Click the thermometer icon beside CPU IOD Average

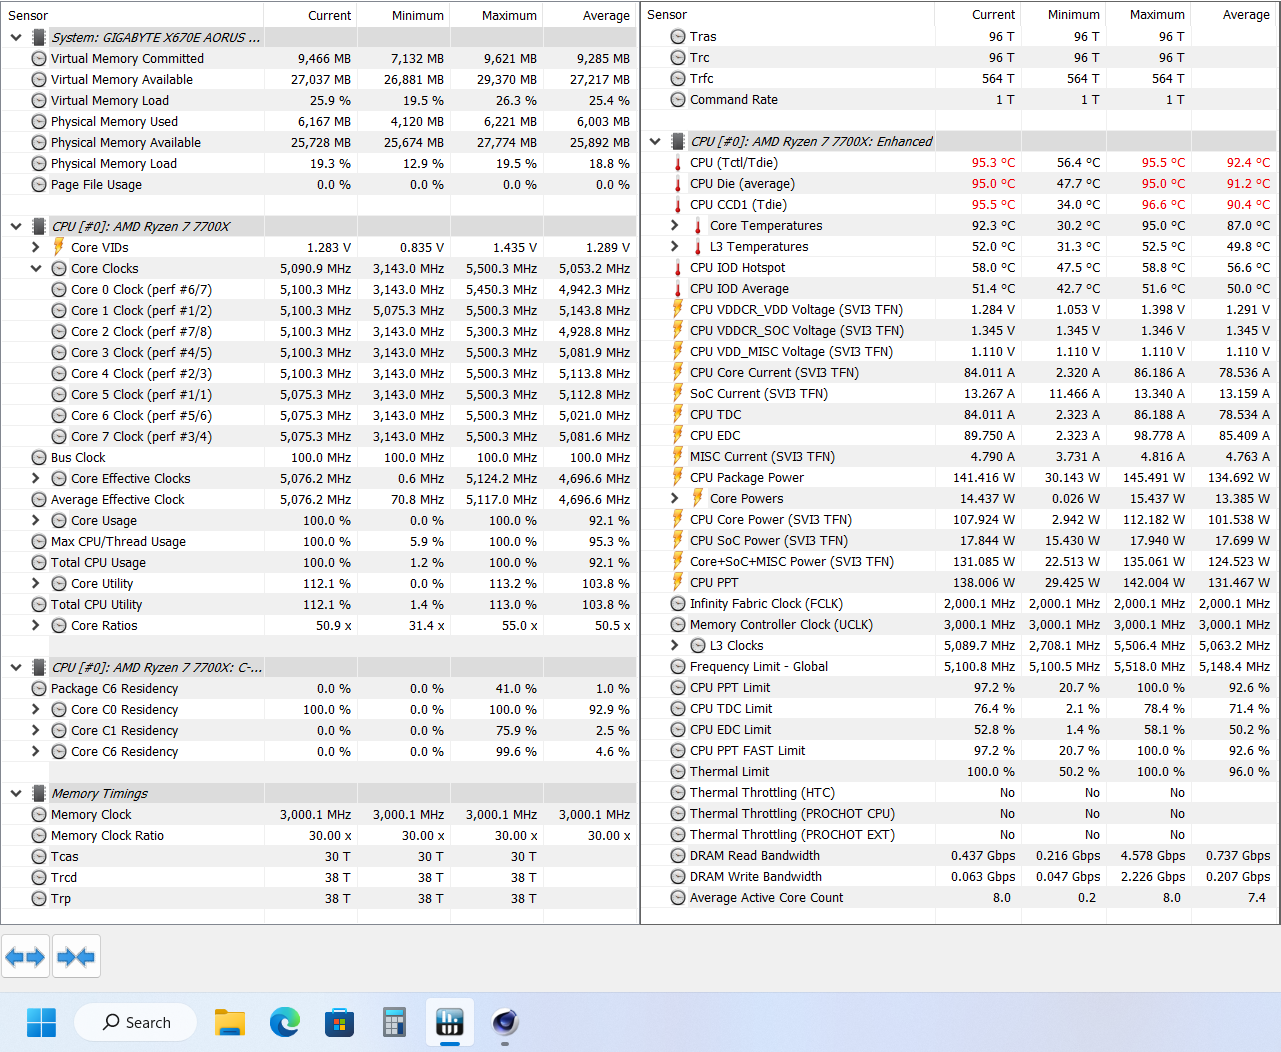click(x=678, y=289)
